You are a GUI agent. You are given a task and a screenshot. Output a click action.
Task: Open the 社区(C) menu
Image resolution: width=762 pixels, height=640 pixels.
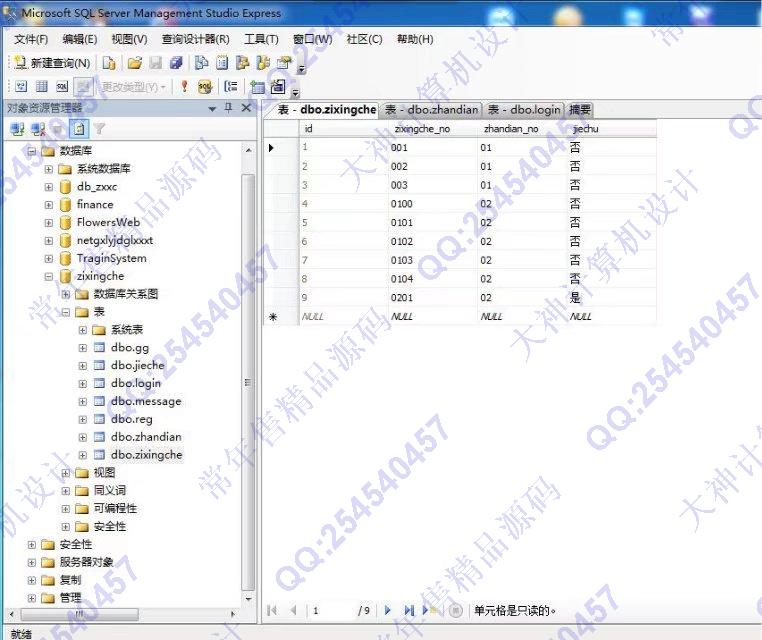(x=364, y=39)
